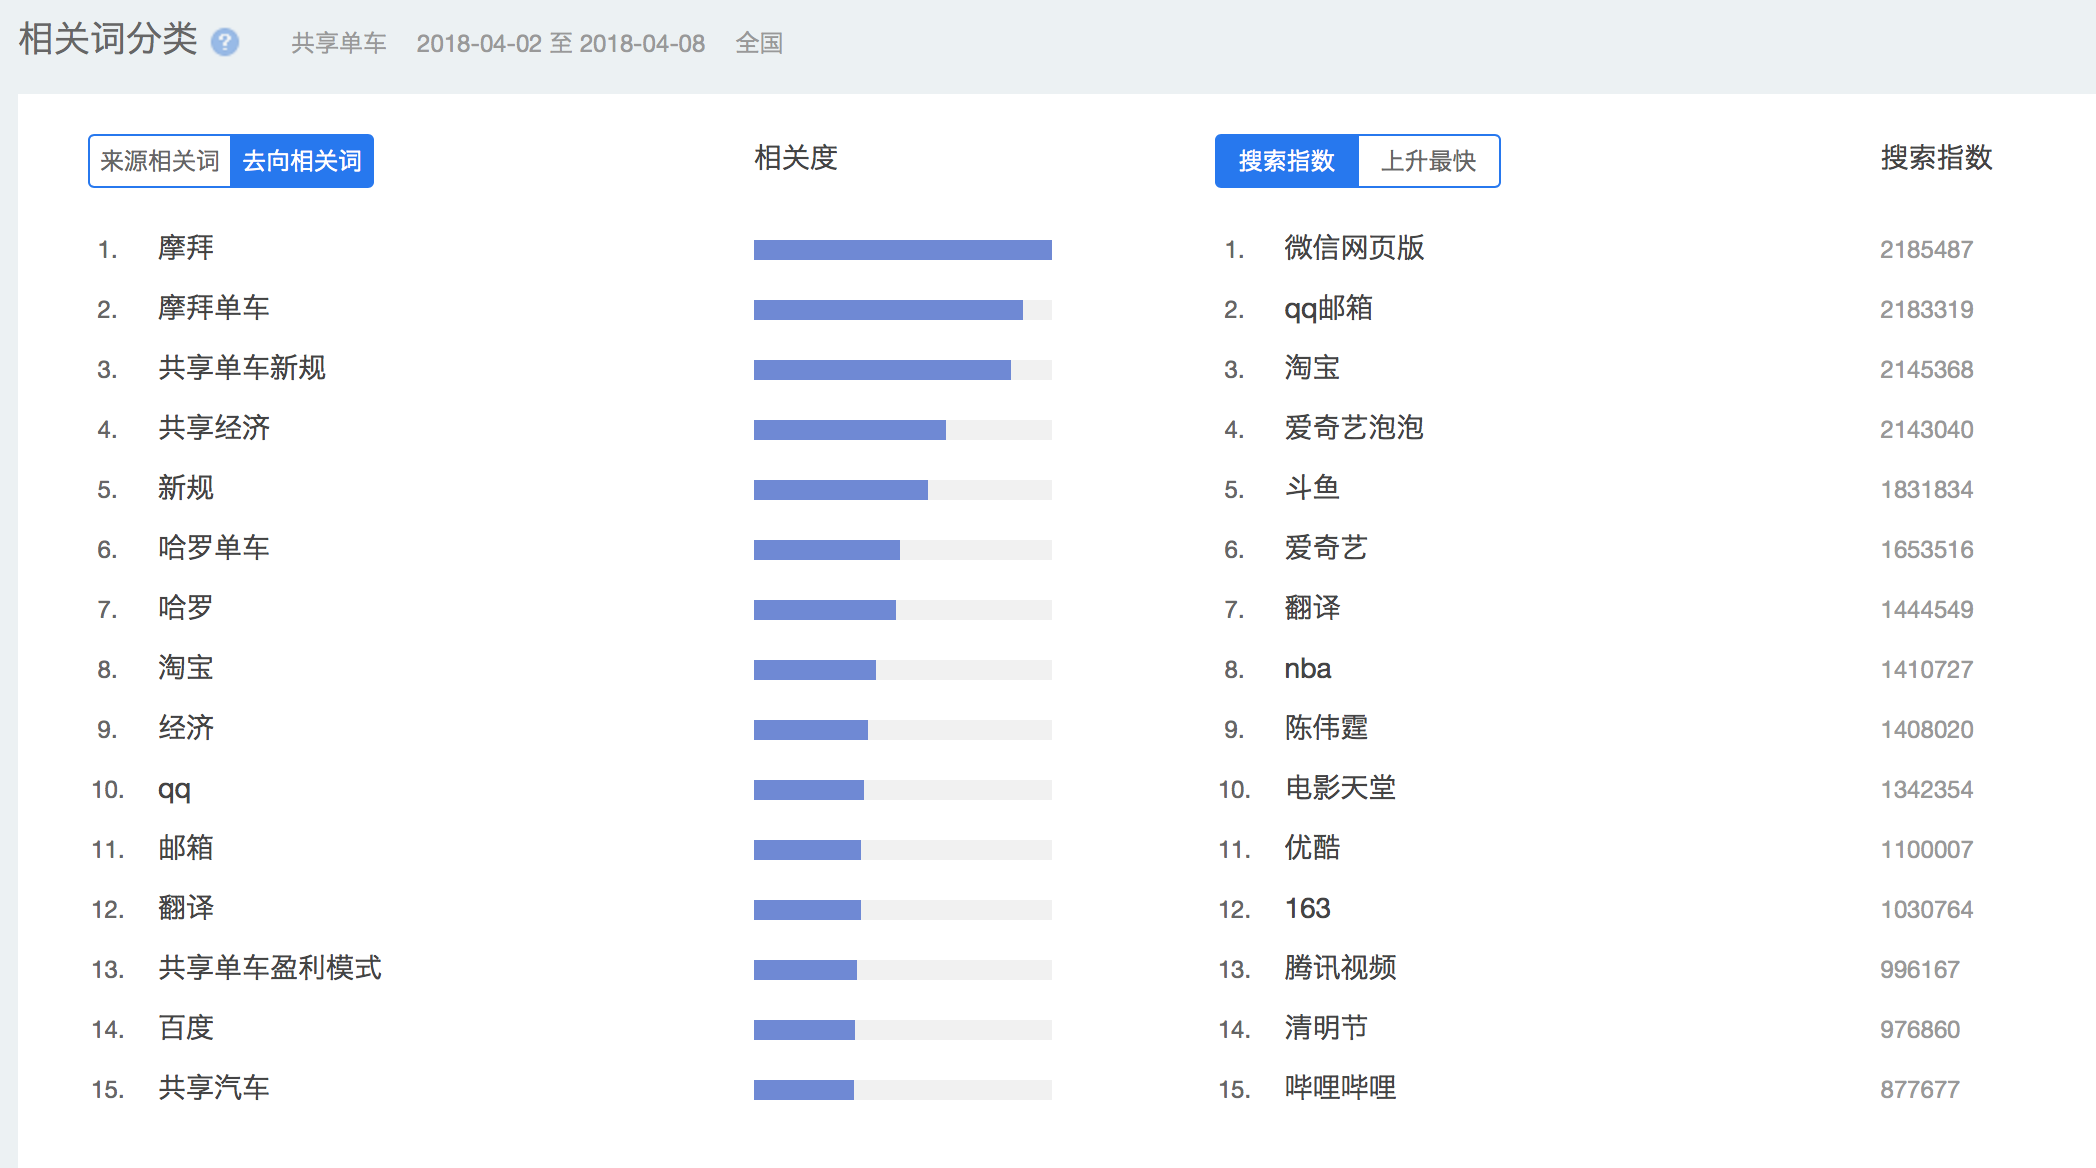The width and height of the screenshot is (2096, 1168).
Task: Select keyword 哈罗单车
Action: [x=214, y=548]
